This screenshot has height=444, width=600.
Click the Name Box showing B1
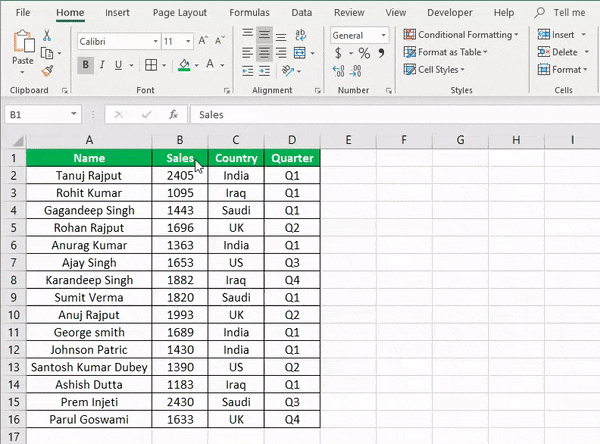click(x=37, y=114)
